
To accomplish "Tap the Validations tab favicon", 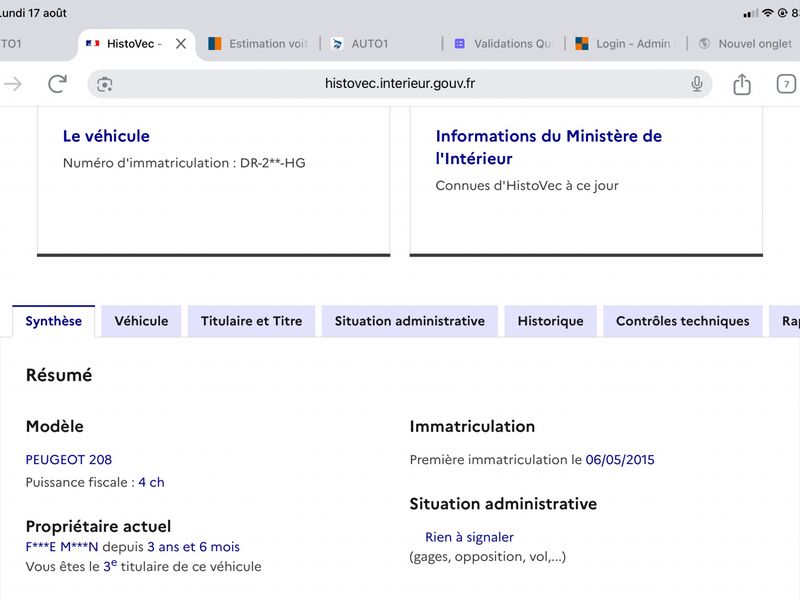I will 460,43.
